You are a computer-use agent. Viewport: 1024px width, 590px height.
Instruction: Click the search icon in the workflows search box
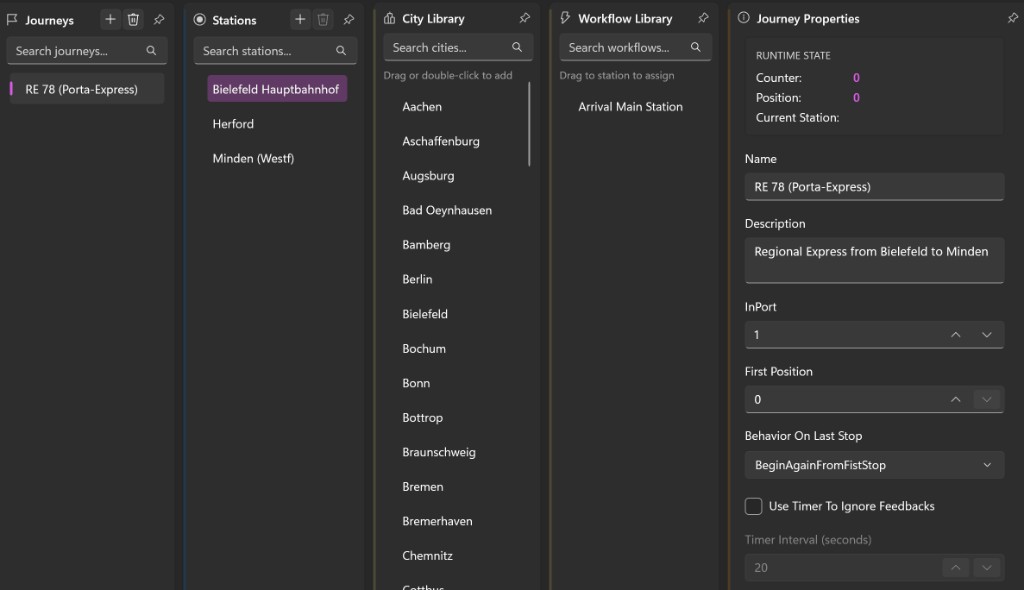click(696, 47)
